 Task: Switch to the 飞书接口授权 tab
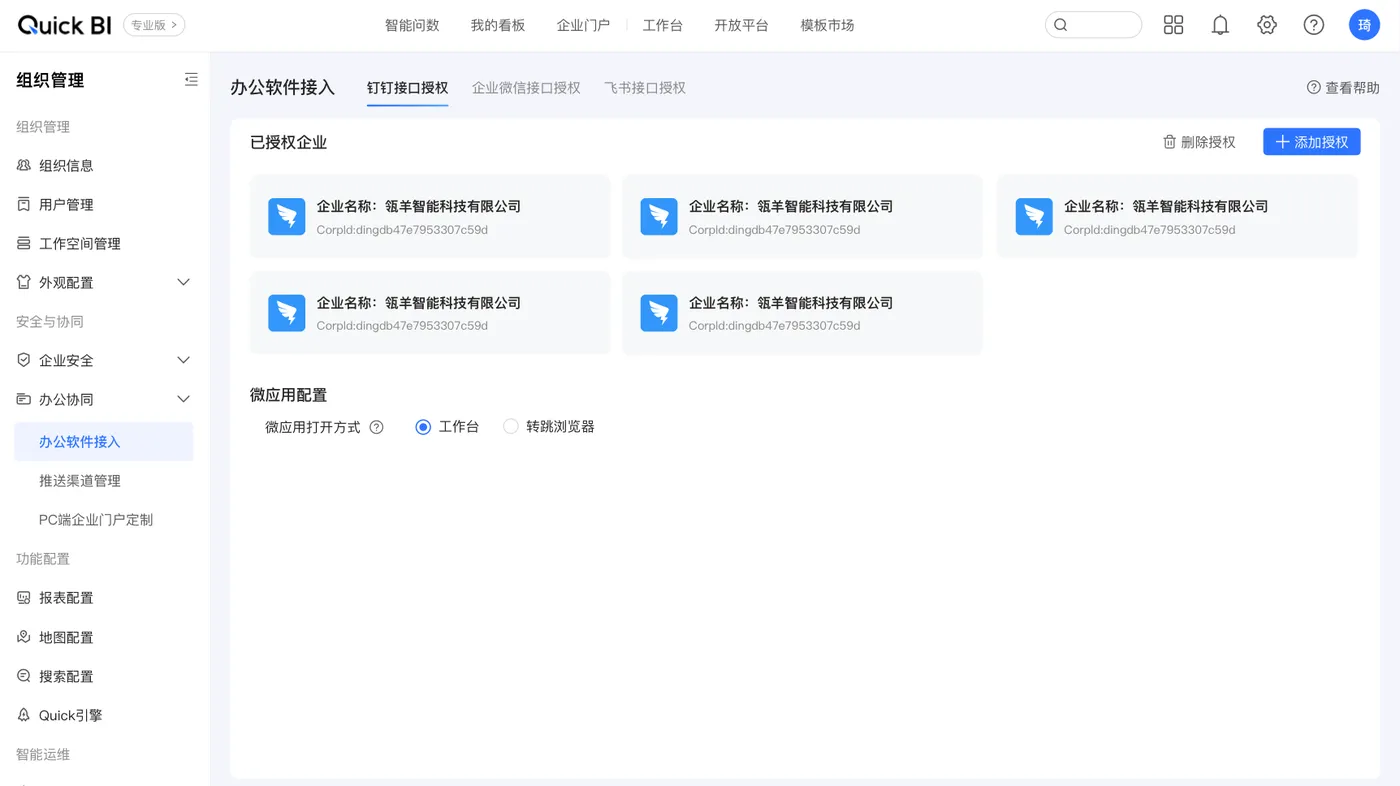pos(645,88)
